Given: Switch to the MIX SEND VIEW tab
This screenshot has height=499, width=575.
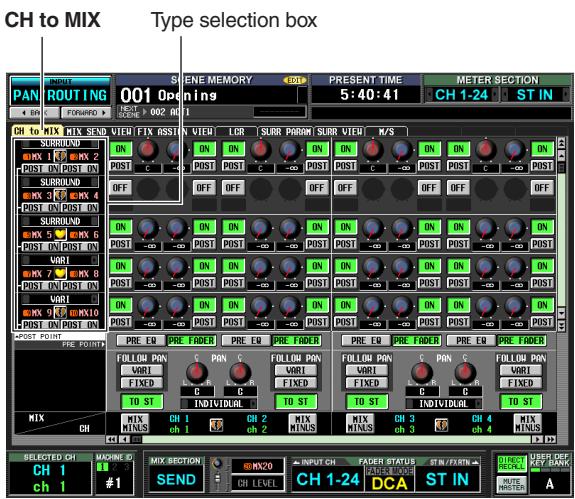Looking at the screenshot, I should tap(99, 132).
